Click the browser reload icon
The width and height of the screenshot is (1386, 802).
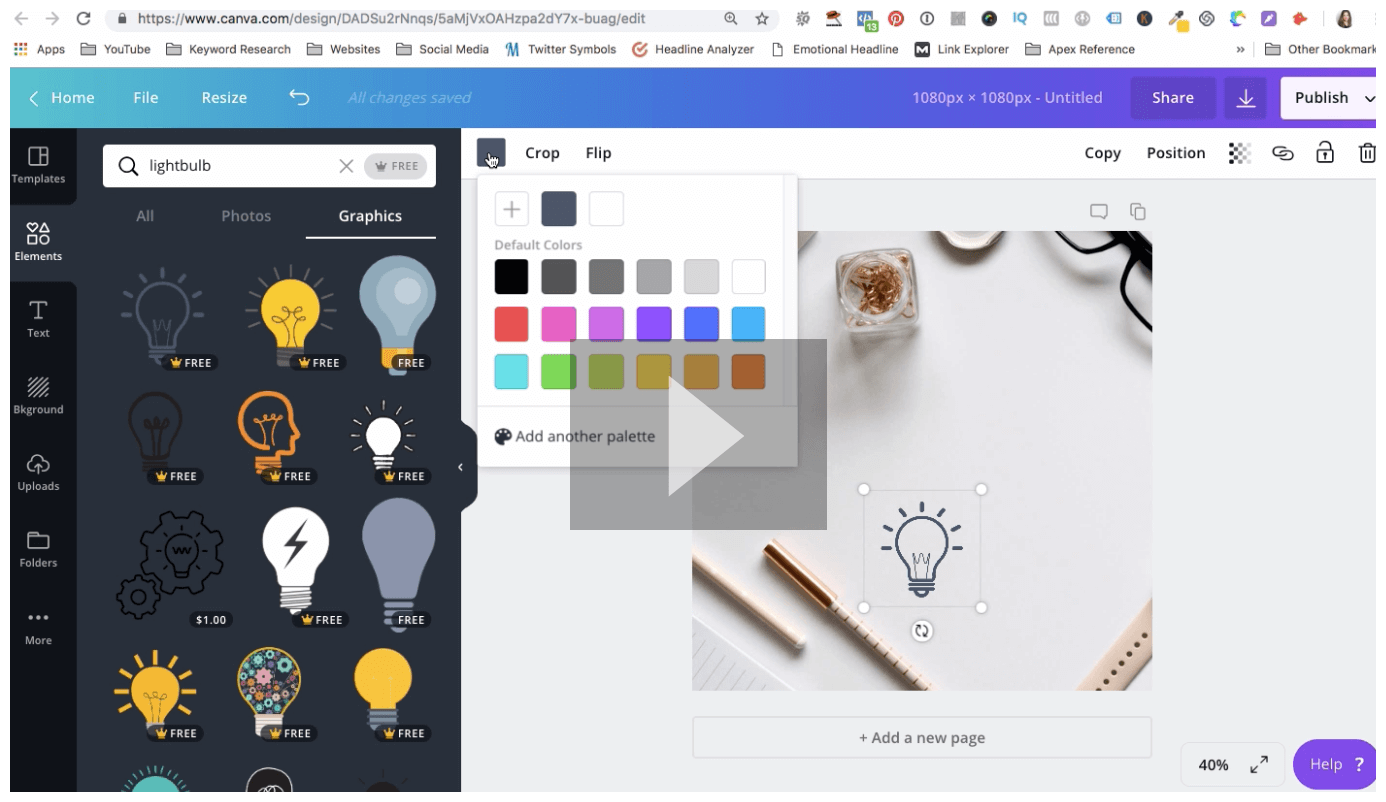(84, 18)
